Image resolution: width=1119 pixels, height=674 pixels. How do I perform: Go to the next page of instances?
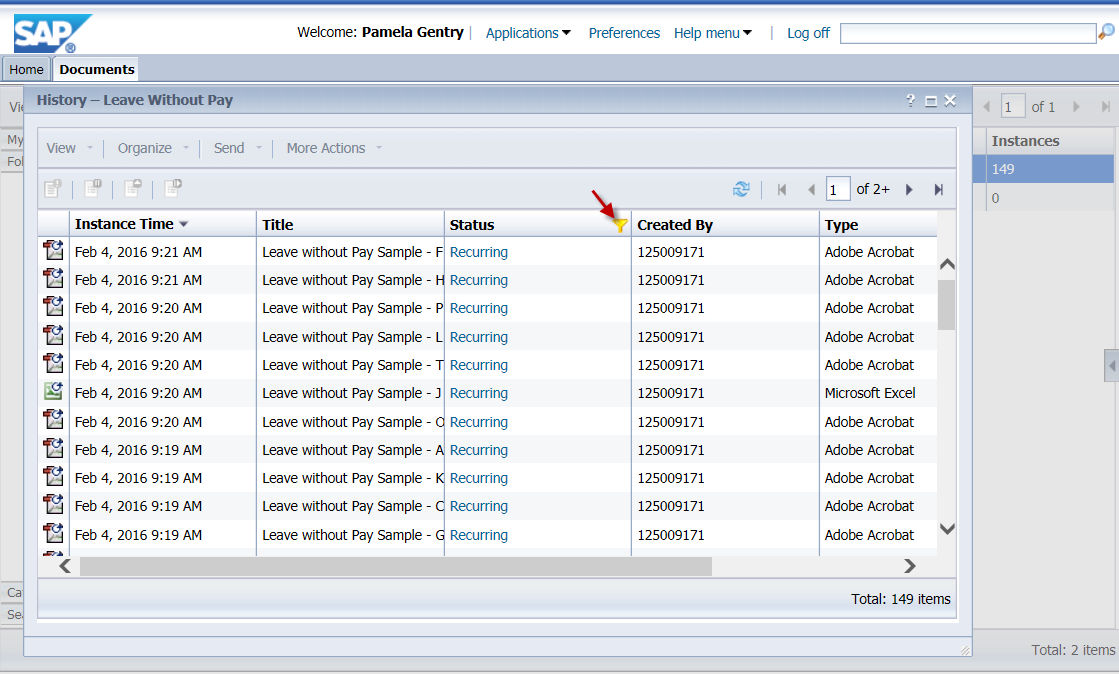click(x=908, y=188)
